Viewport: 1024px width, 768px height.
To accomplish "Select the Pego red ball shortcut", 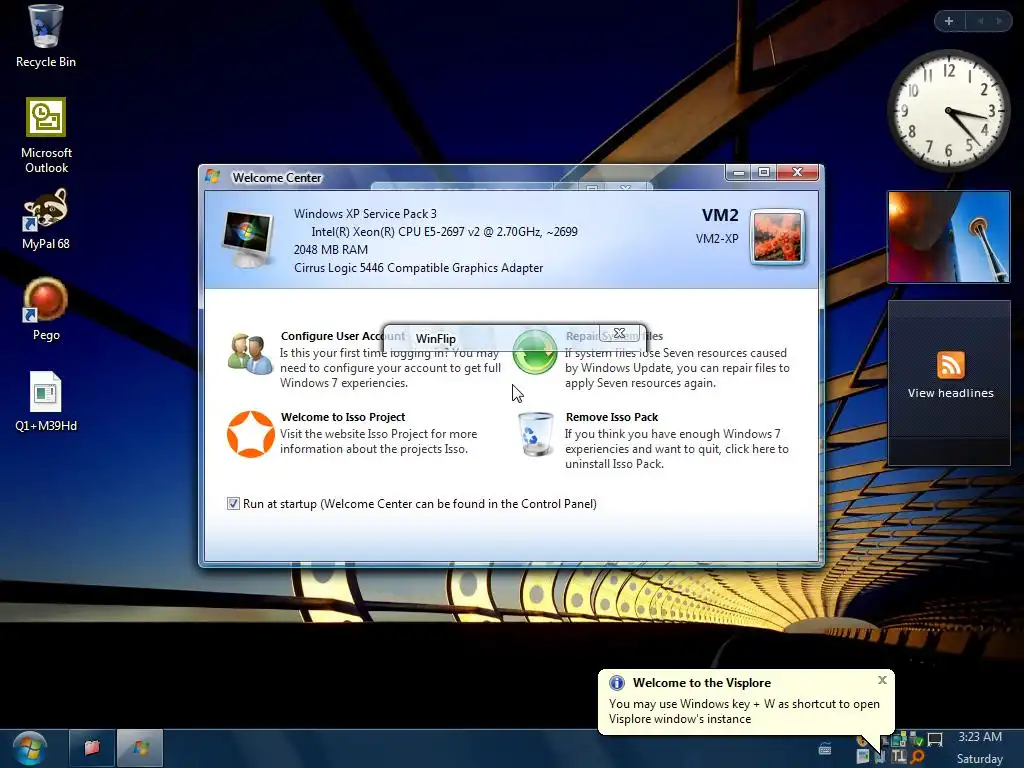I will click(46, 310).
